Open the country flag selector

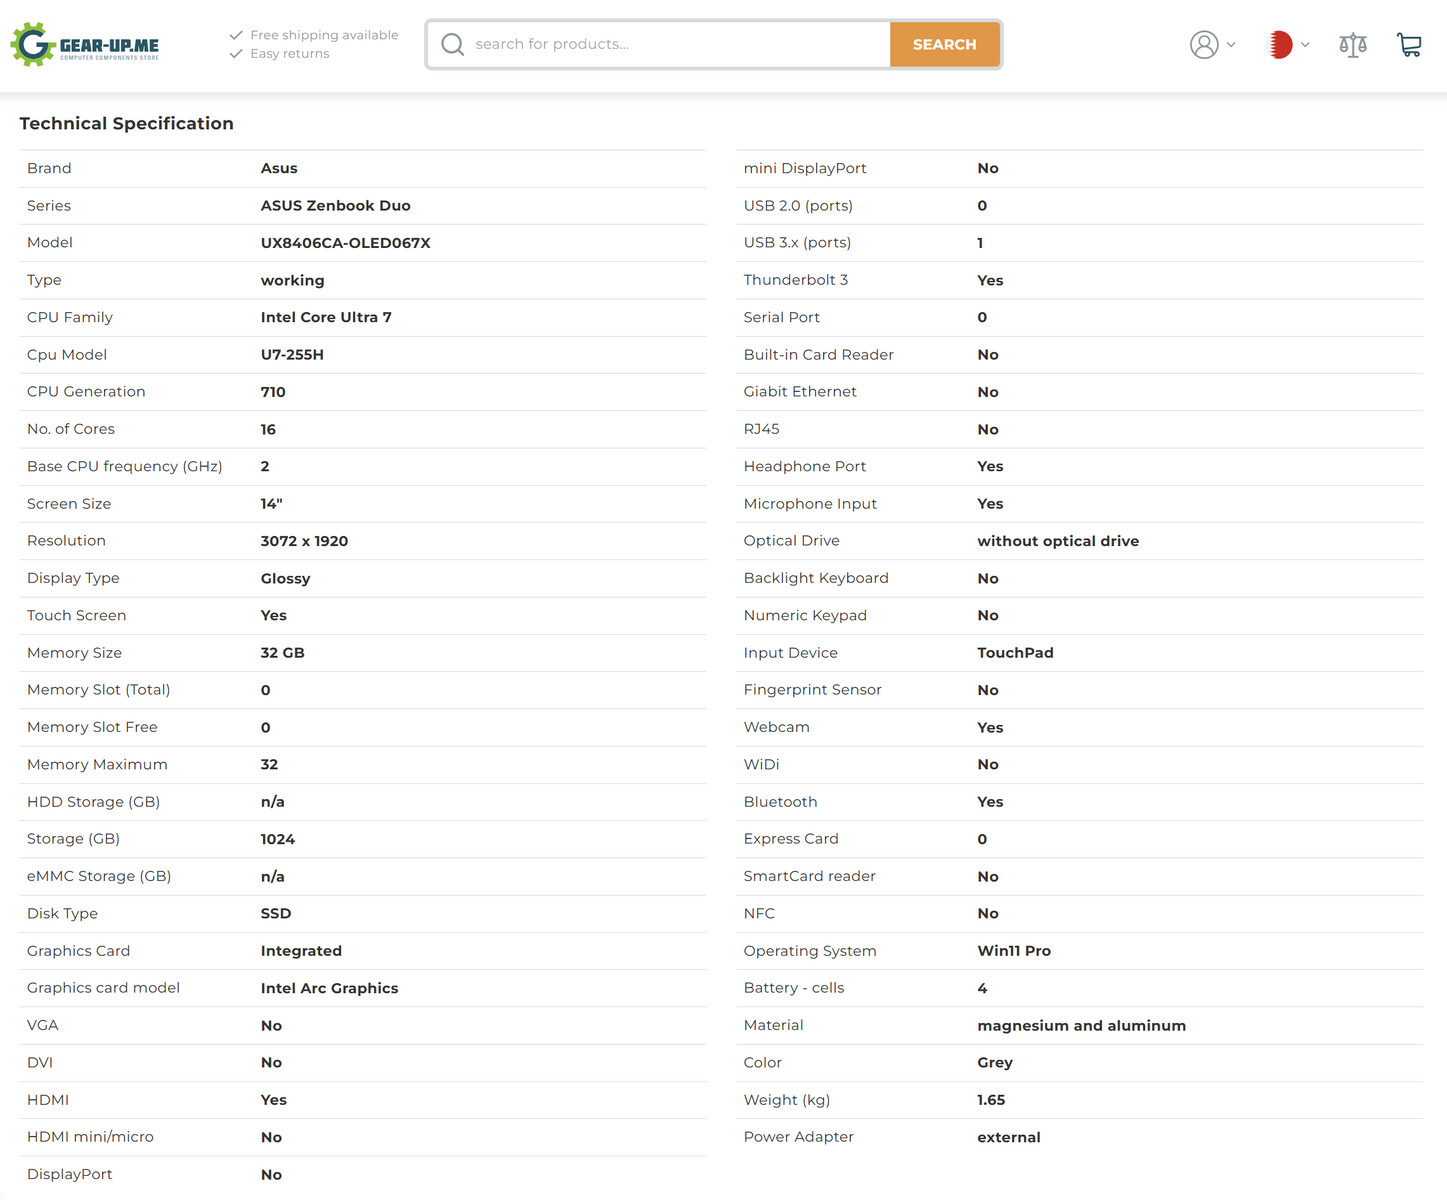pyautogui.click(x=1280, y=45)
